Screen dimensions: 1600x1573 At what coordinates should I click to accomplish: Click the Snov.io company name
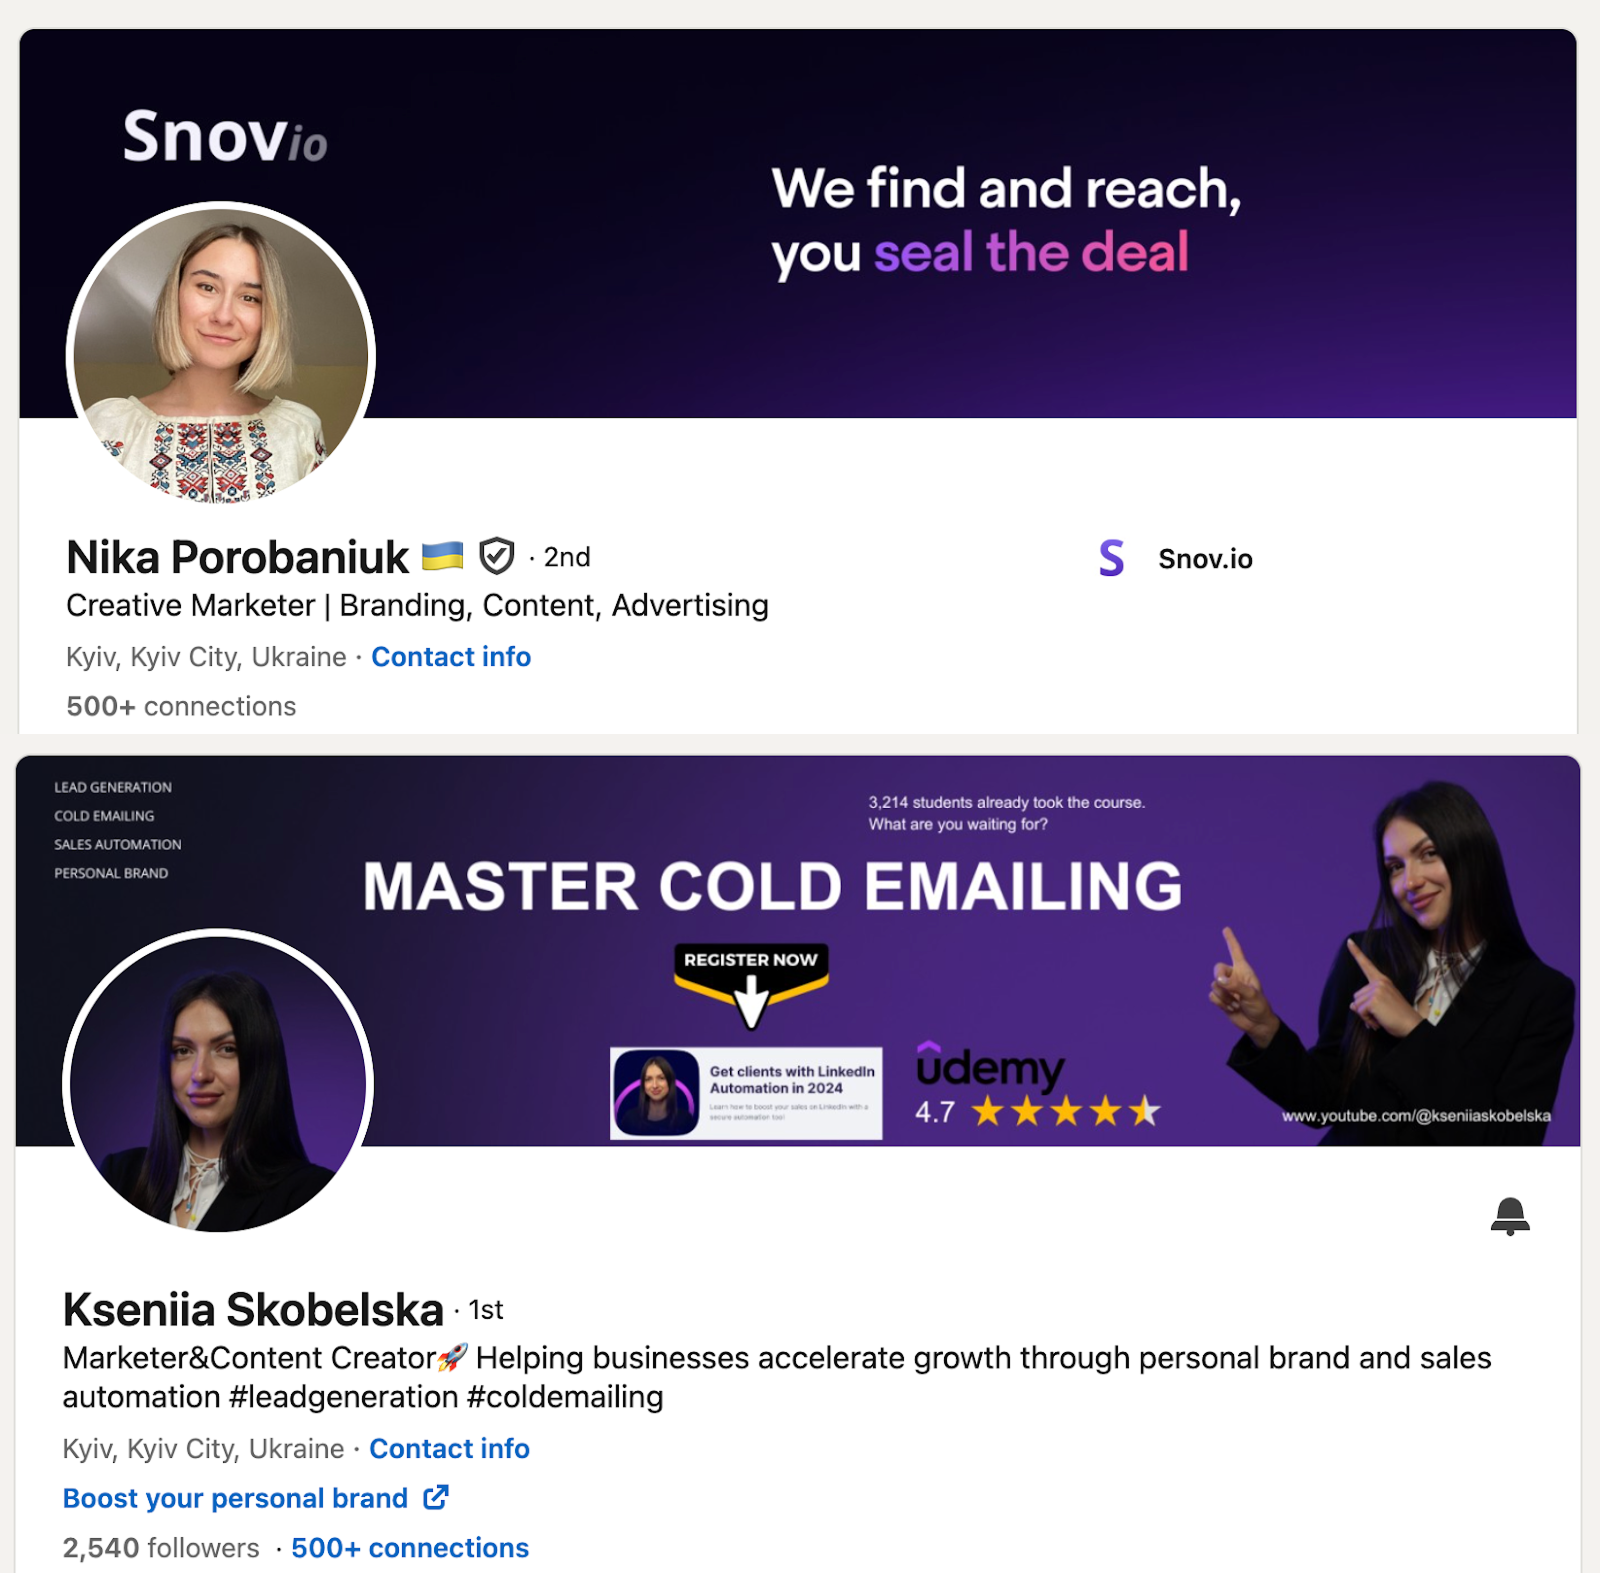1205,559
